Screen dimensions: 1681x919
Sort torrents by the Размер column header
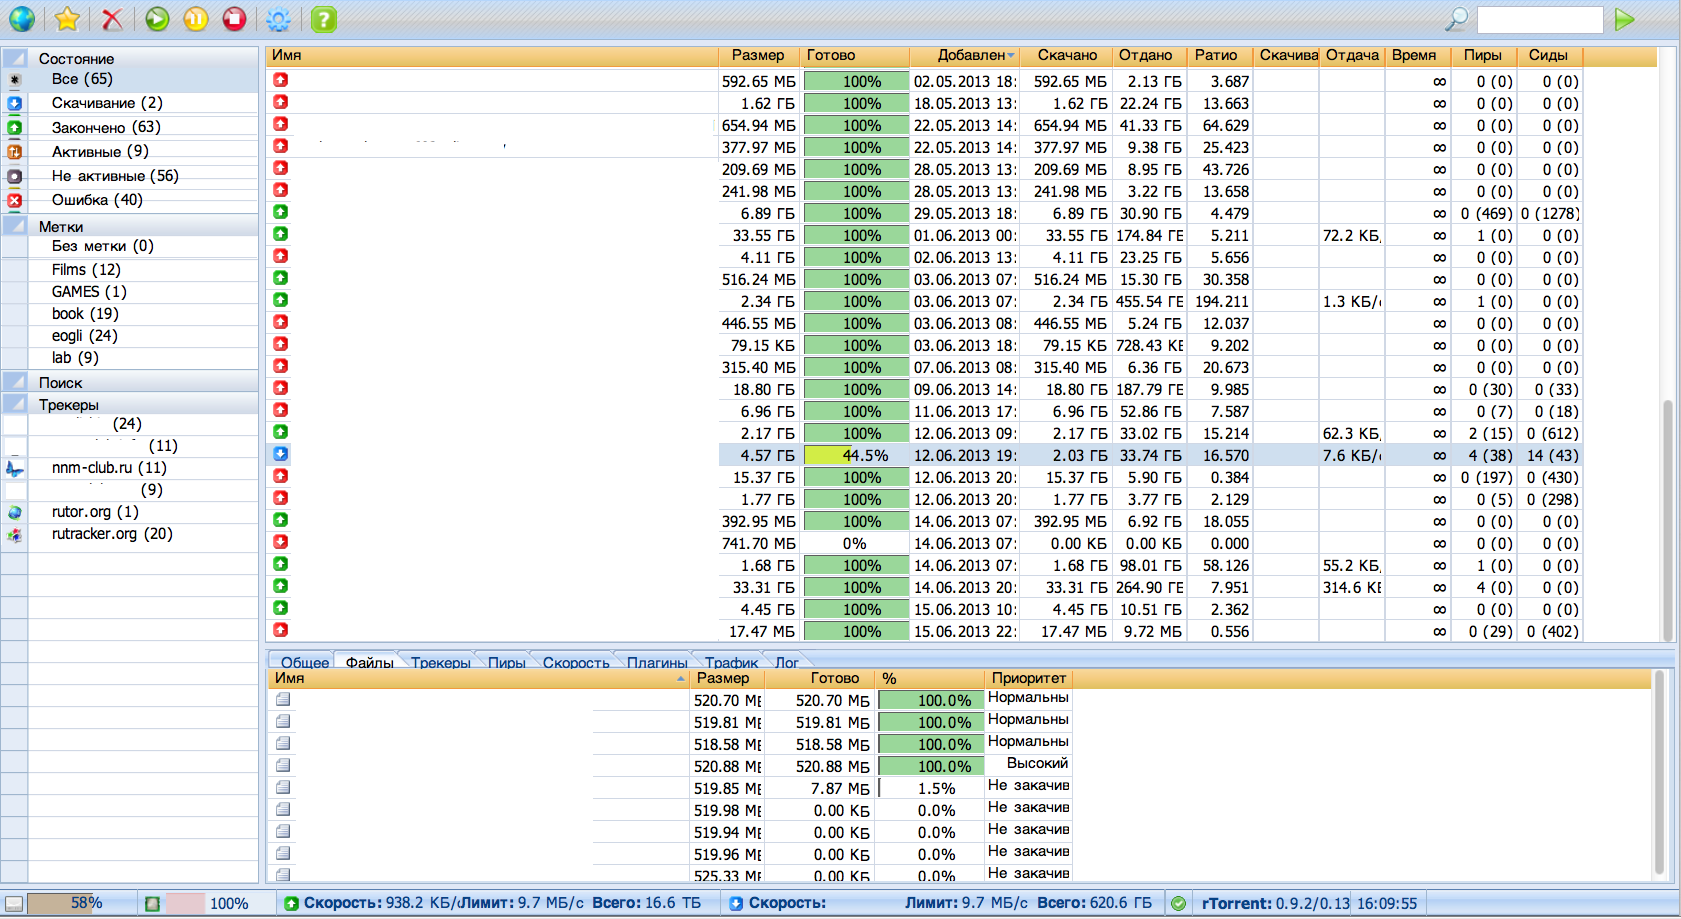[x=759, y=56]
